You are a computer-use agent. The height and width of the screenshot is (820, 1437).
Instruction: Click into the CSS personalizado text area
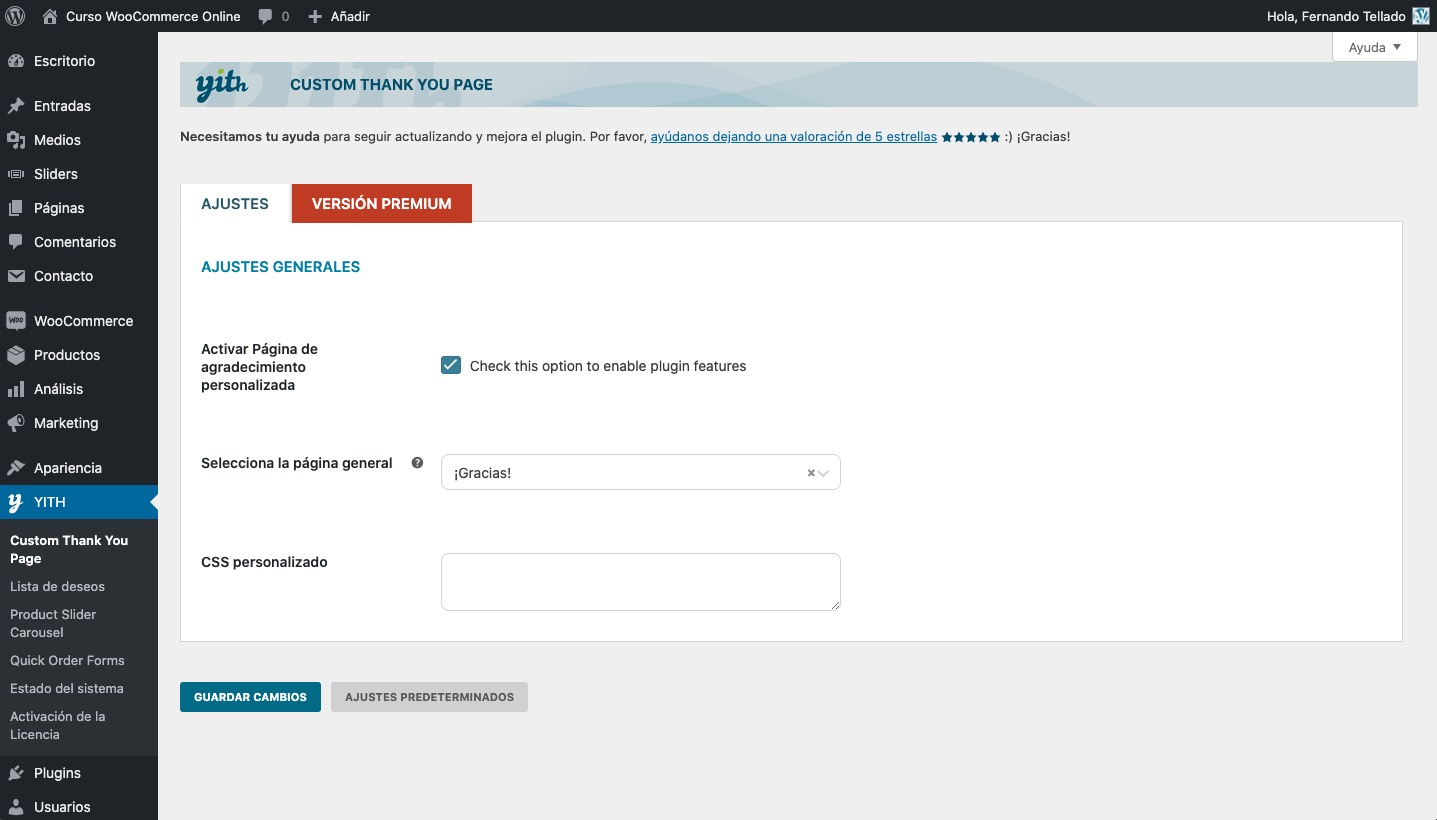(640, 581)
